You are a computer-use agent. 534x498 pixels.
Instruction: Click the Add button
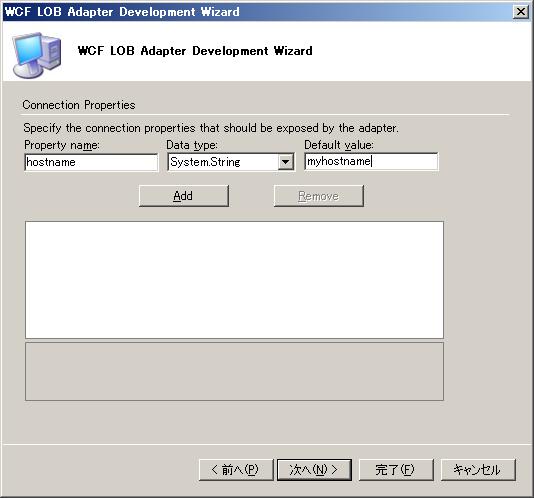point(184,196)
